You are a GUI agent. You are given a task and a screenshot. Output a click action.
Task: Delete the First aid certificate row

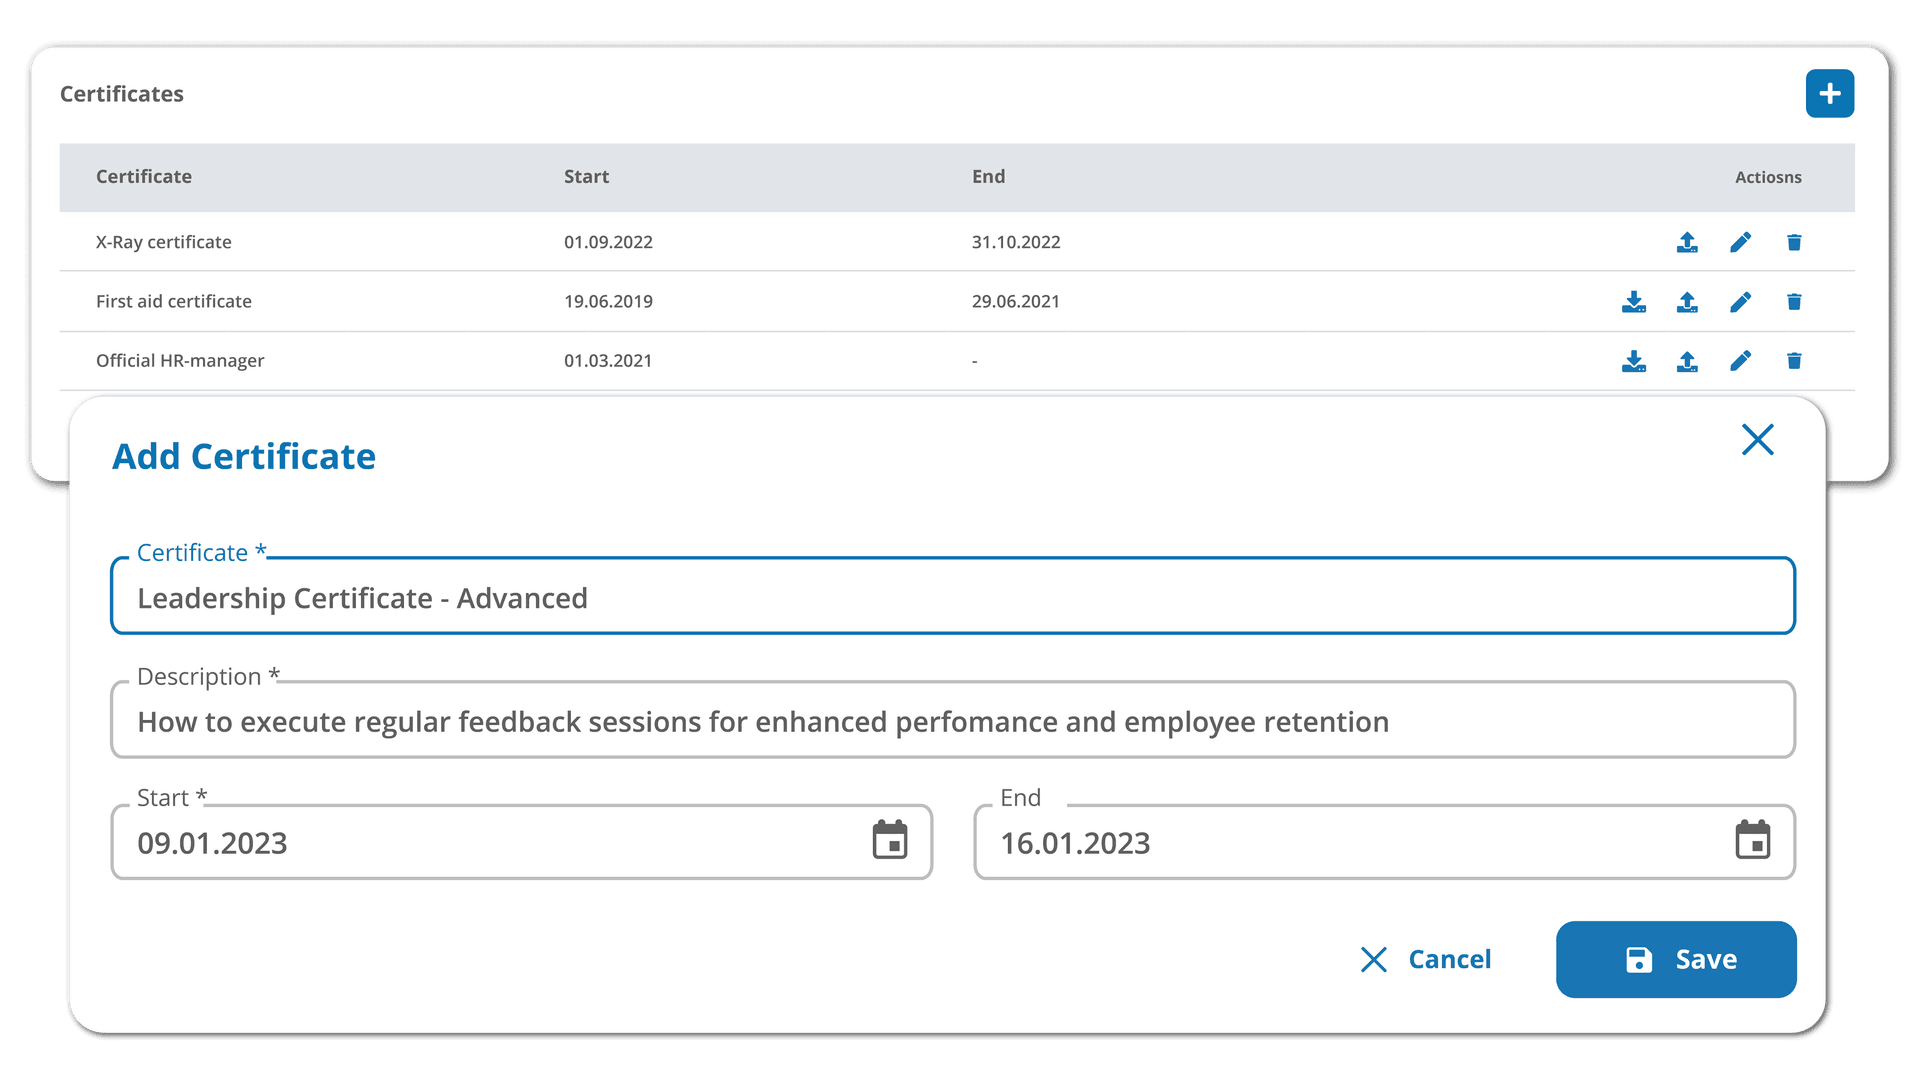[x=1794, y=301]
